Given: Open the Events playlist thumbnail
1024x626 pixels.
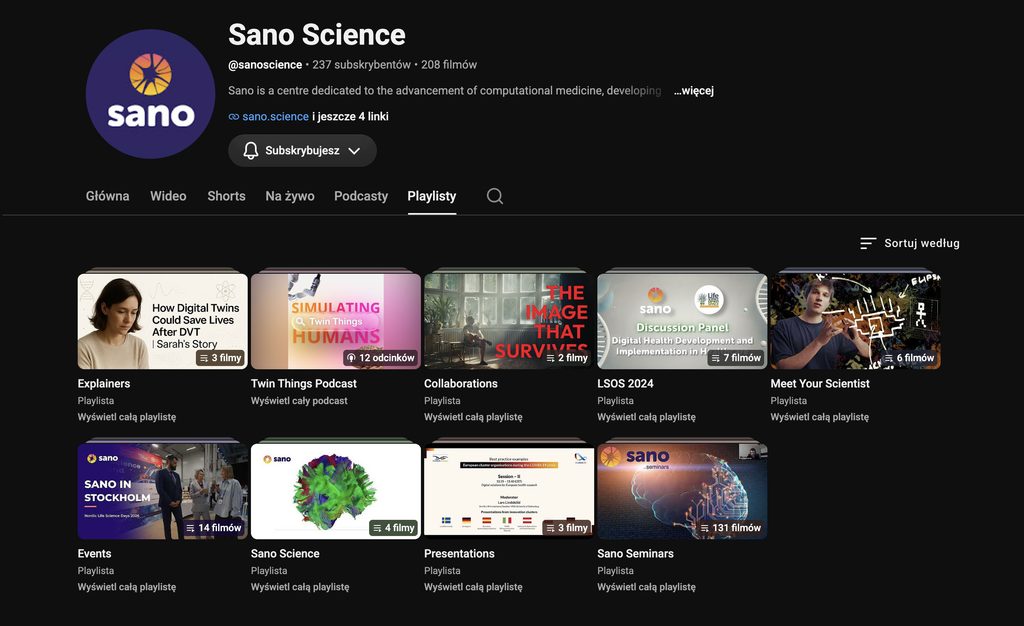Looking at the screenshot, I should [163, 491].
